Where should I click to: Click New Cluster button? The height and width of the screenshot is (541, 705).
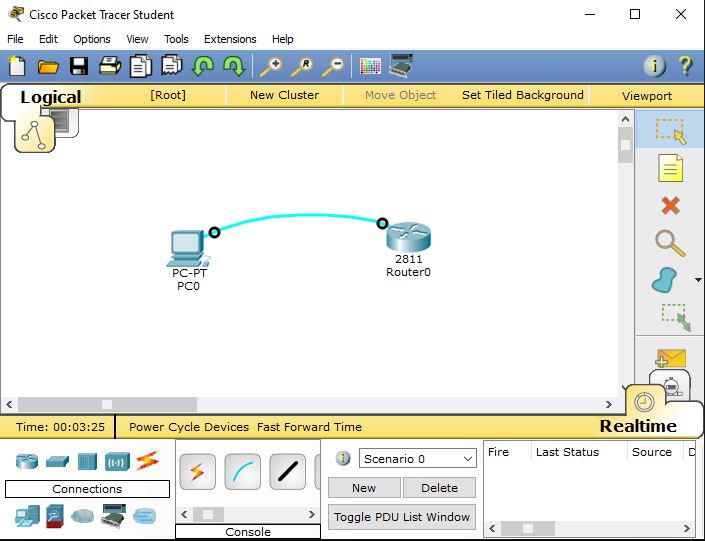click(285, 95)
